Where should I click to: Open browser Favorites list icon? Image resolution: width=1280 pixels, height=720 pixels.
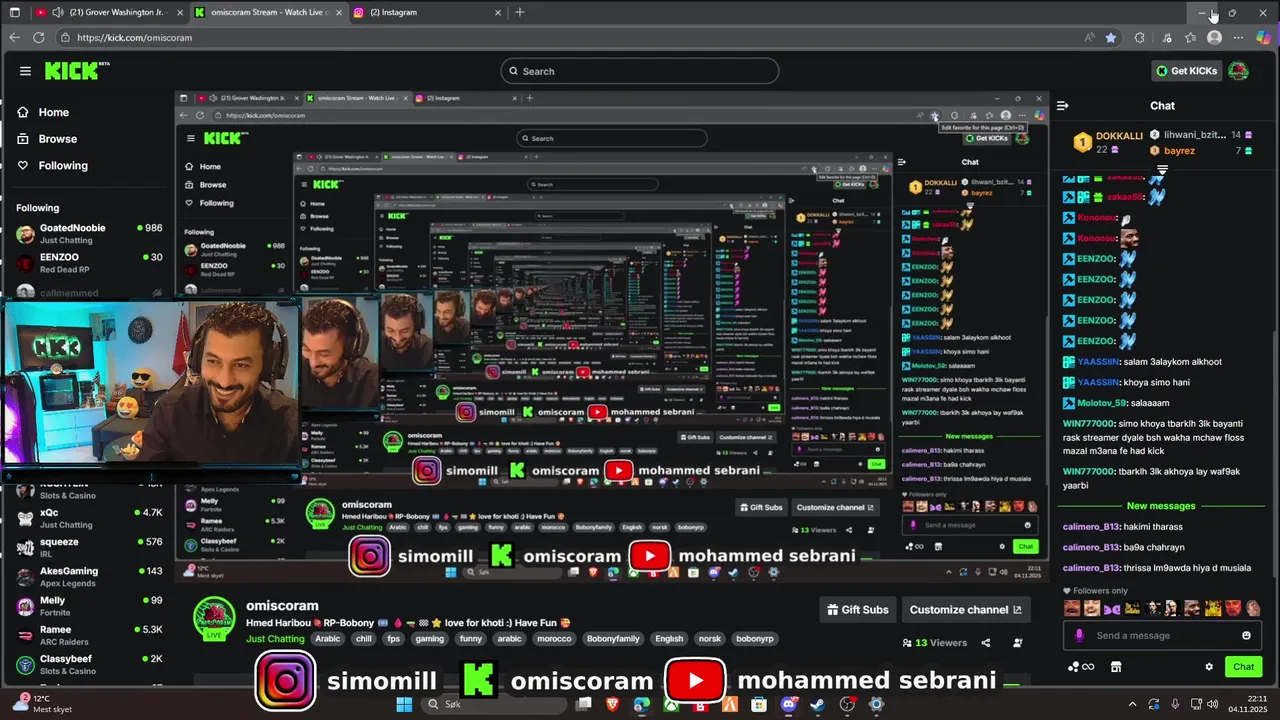(x=1190, y=37)
